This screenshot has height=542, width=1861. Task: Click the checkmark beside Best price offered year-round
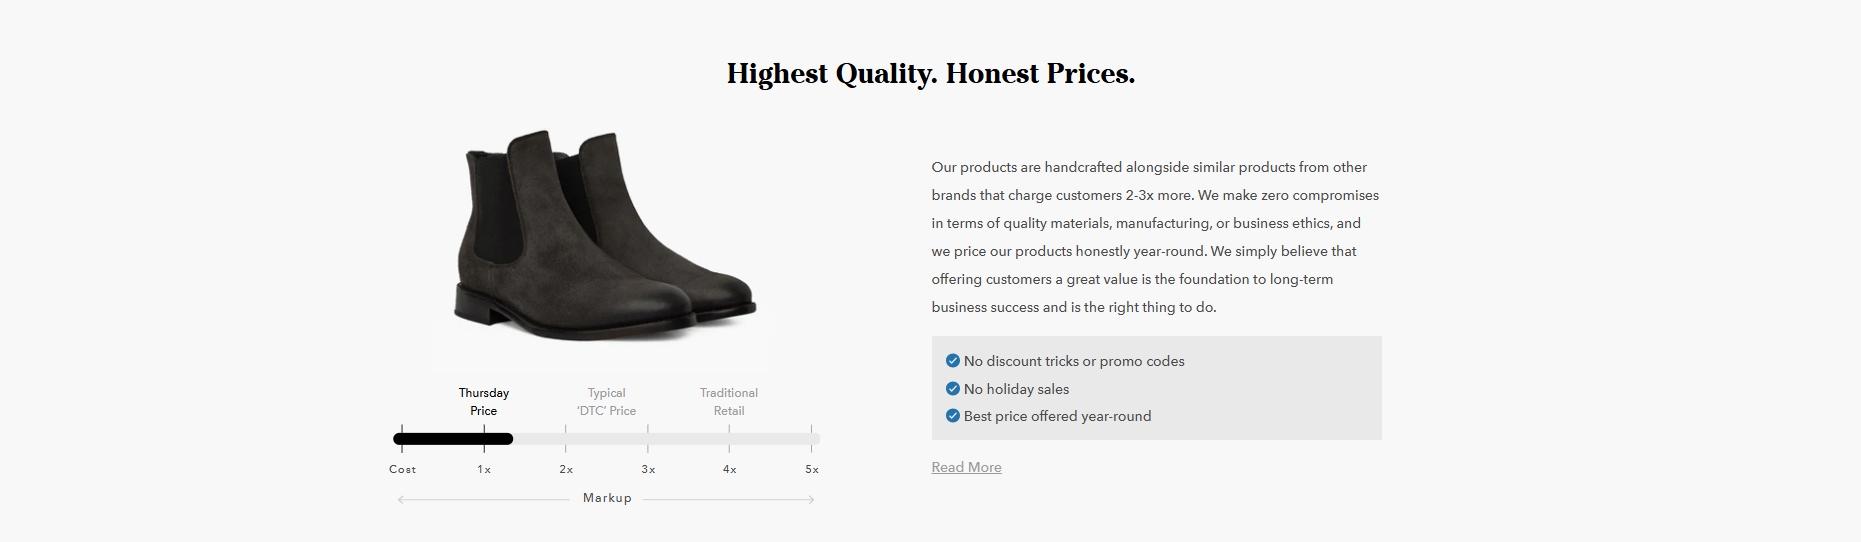pyautogui.click(x=952, y=416)
